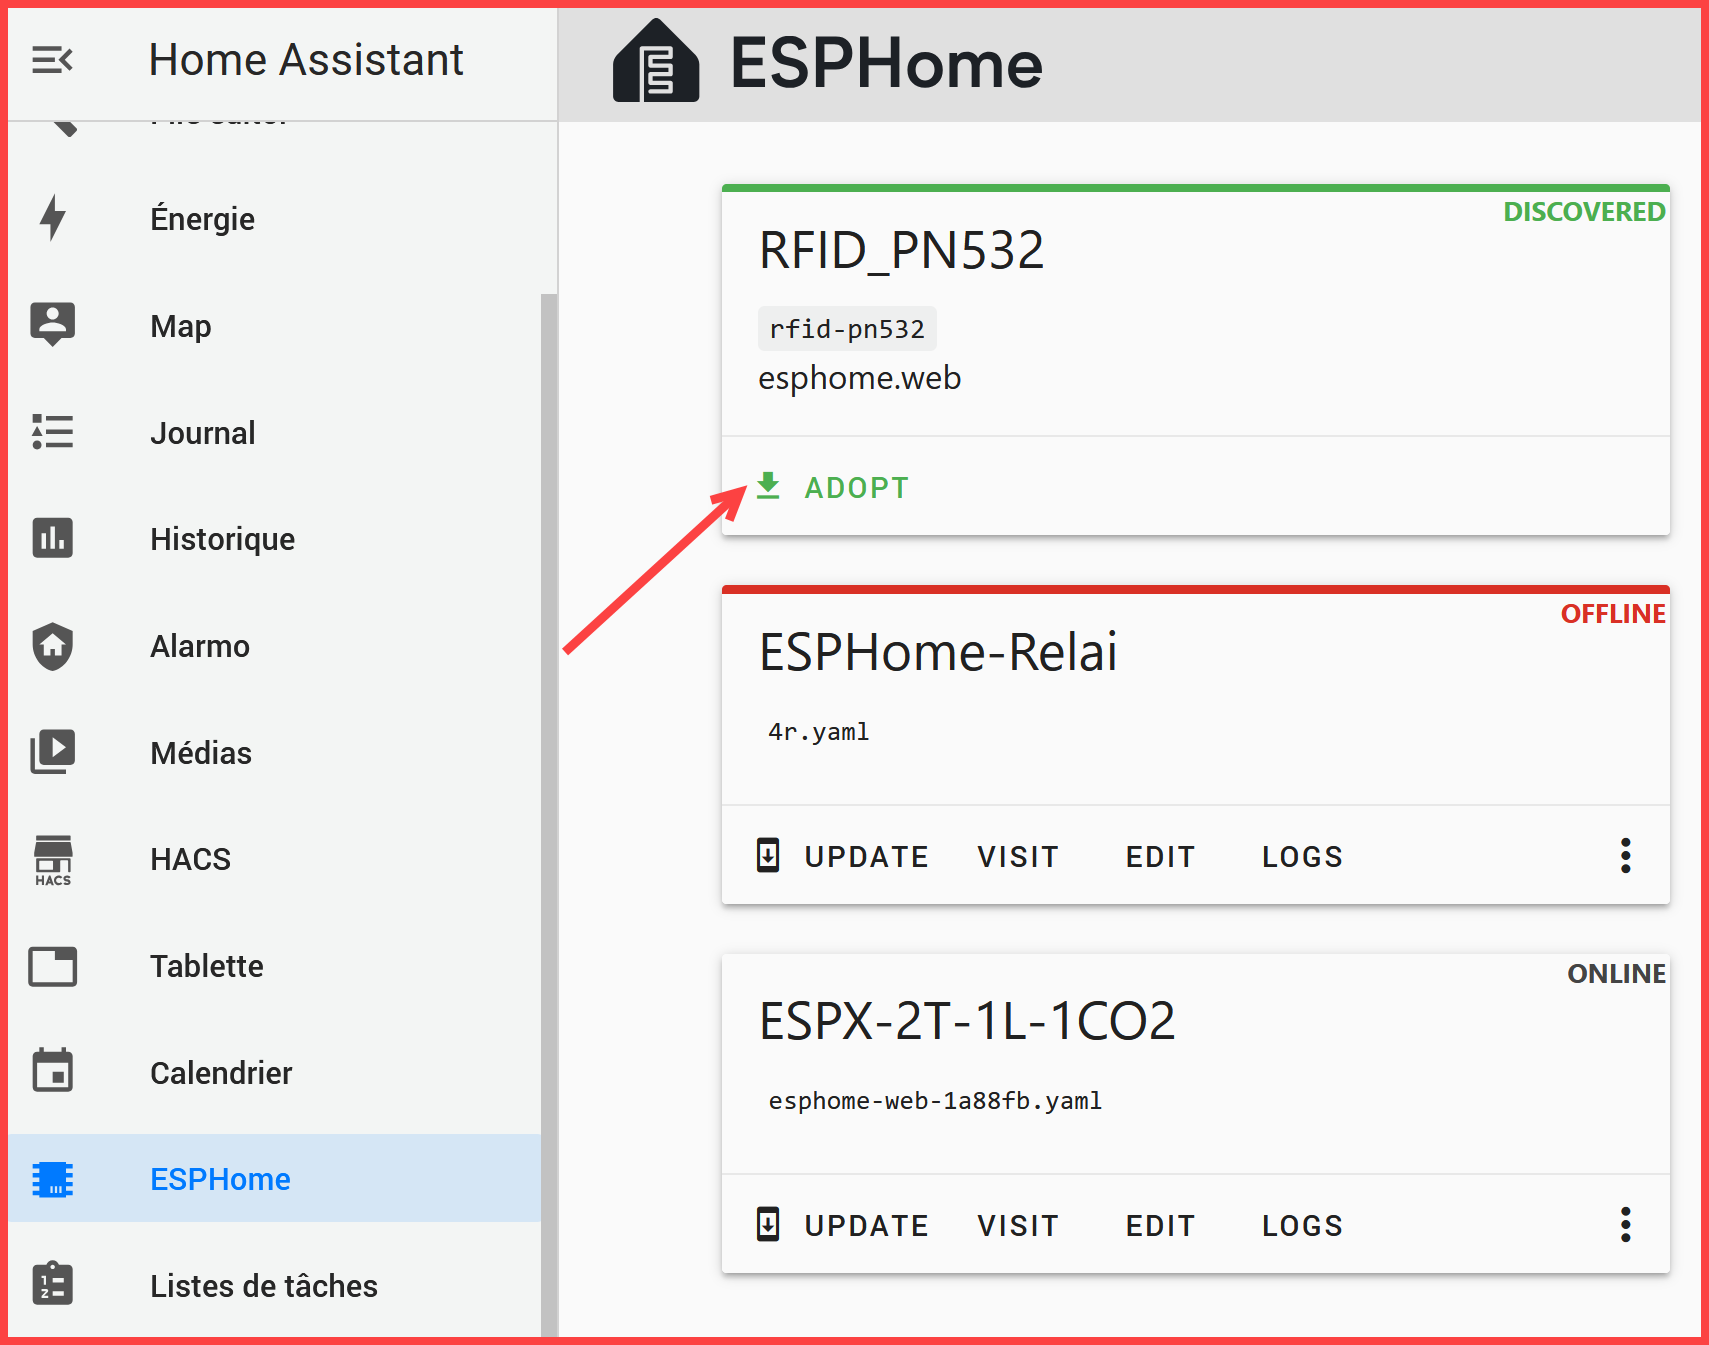Image resolution: width=1709 pixels, height=1345 pixels.
Task: Click UPDATE on ESPX-2T-1L-1CO2 card
Action: tap(866, 1226)
